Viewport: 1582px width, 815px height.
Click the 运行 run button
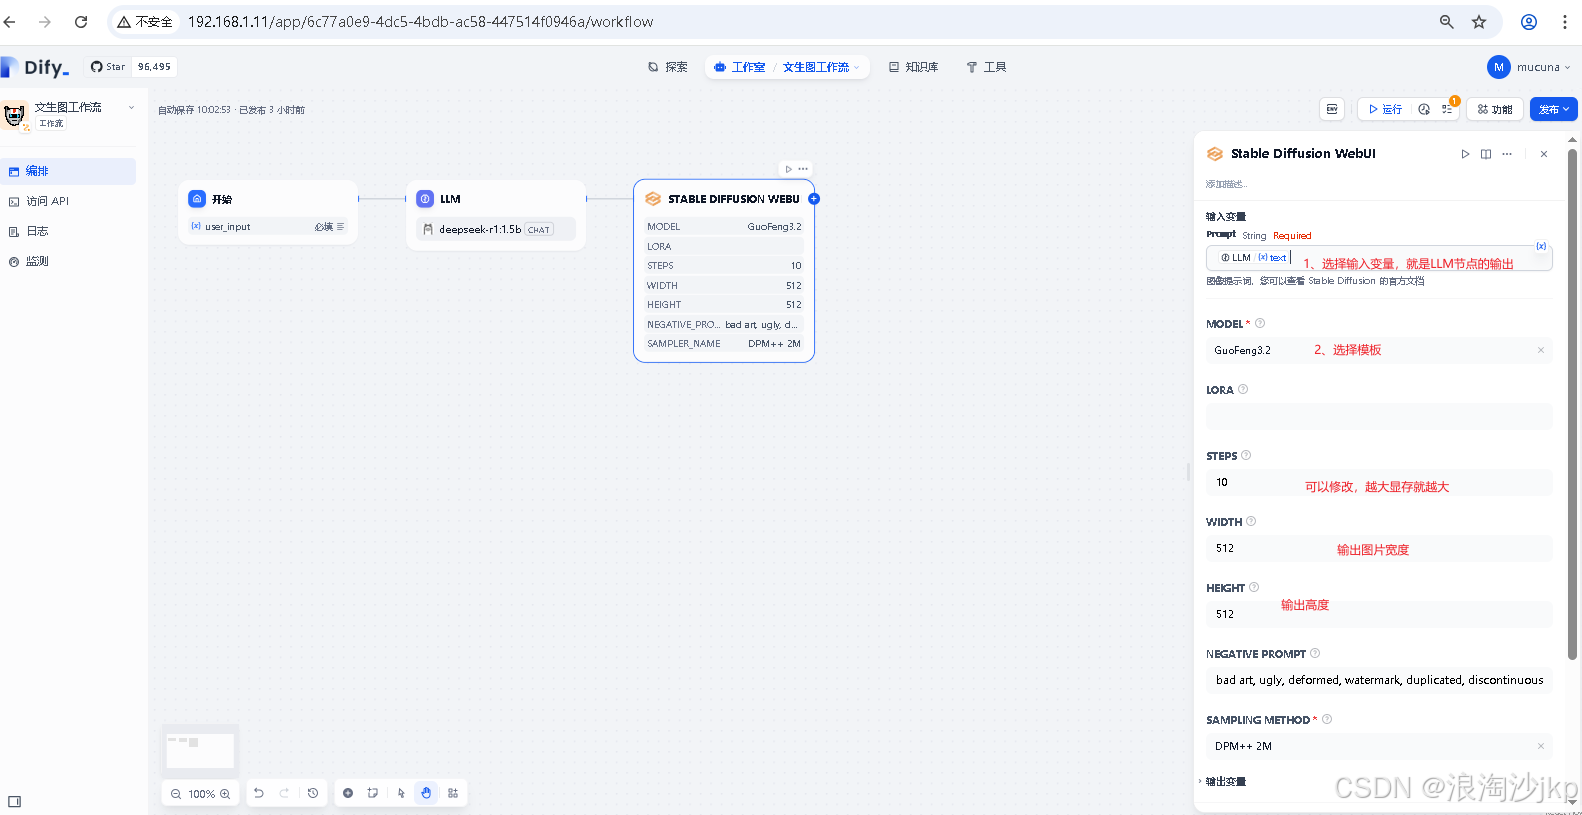[1385, 109]
